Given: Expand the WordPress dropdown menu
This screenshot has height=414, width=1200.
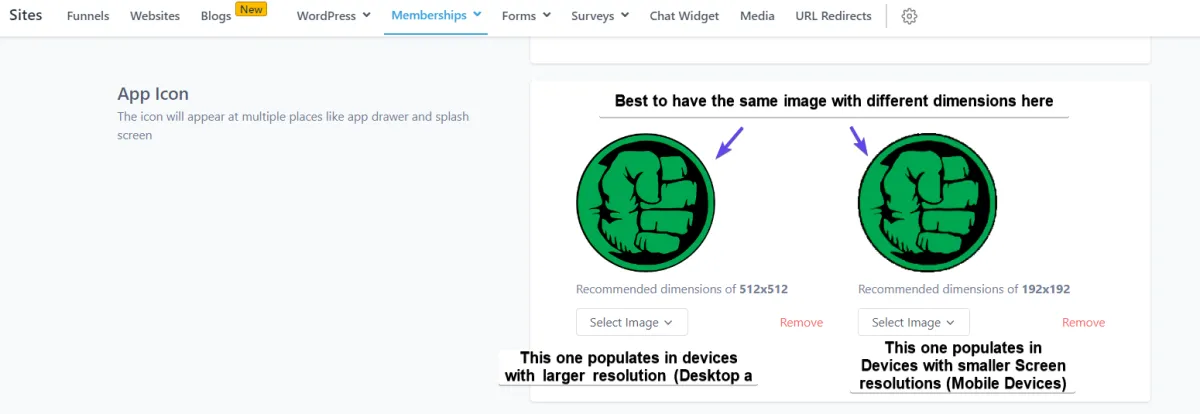Looking at the screenshot, I should coord(334,16).
